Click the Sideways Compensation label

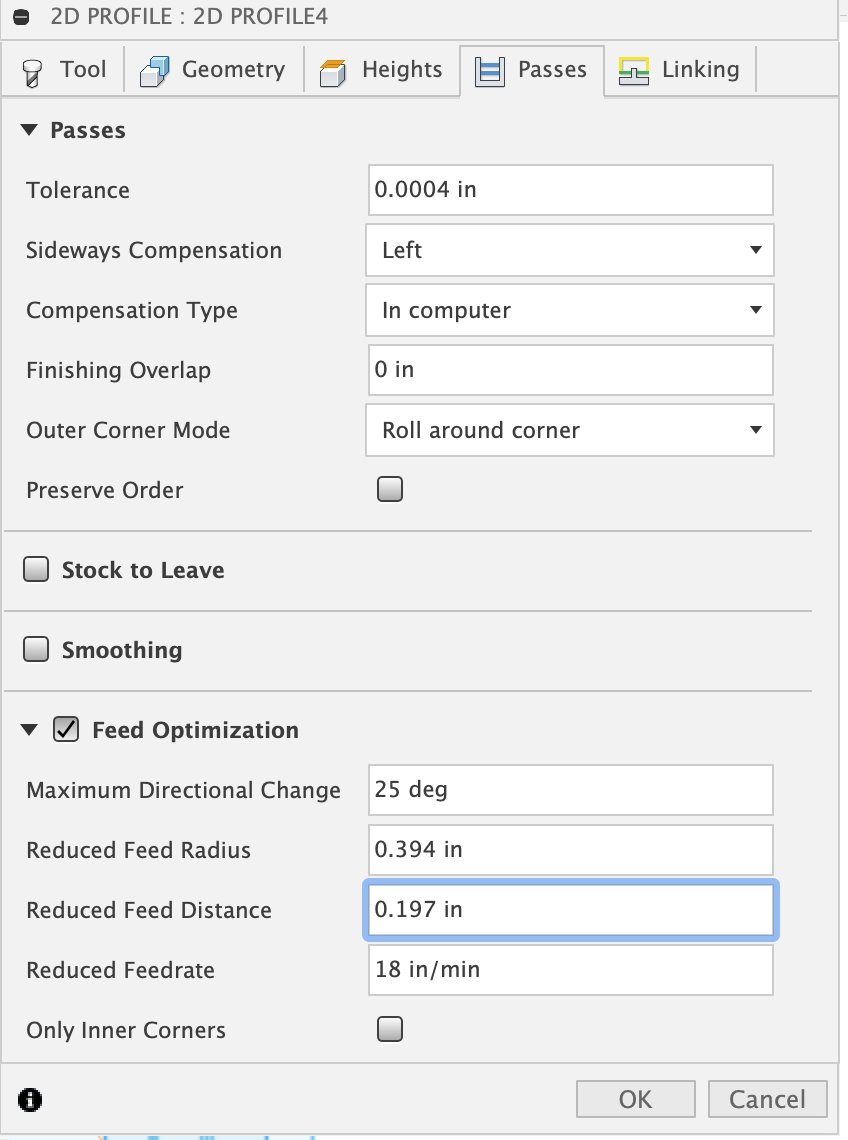(x=154, y=251)
